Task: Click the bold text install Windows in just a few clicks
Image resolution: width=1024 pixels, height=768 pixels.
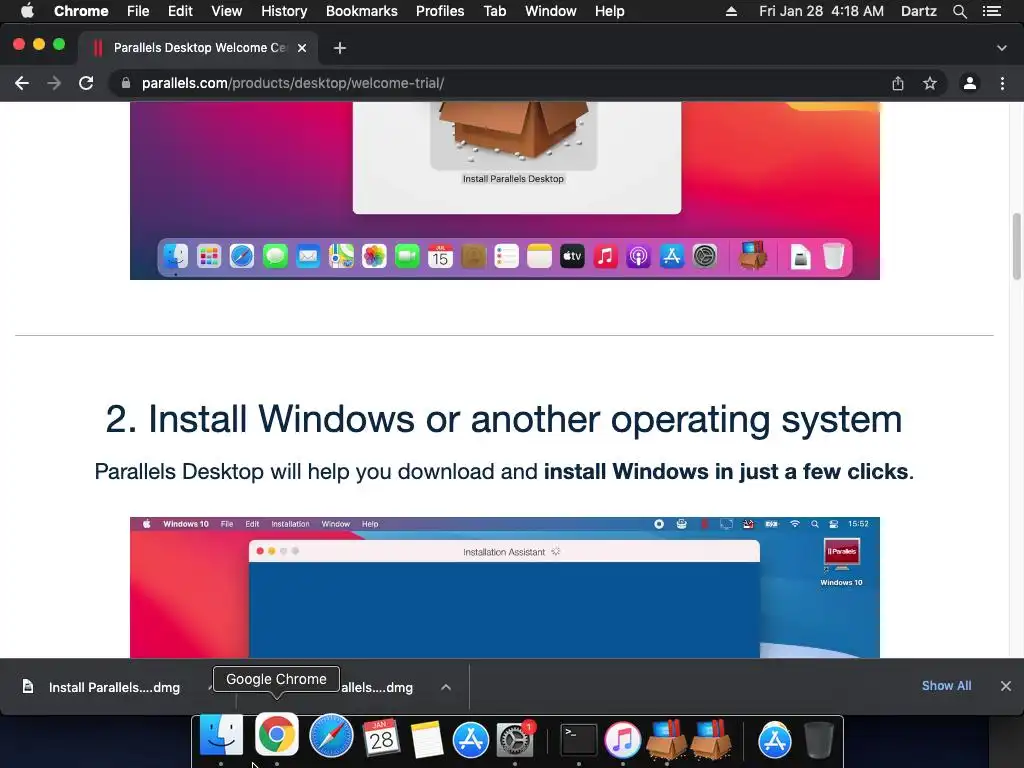Action: coord(726,472)
